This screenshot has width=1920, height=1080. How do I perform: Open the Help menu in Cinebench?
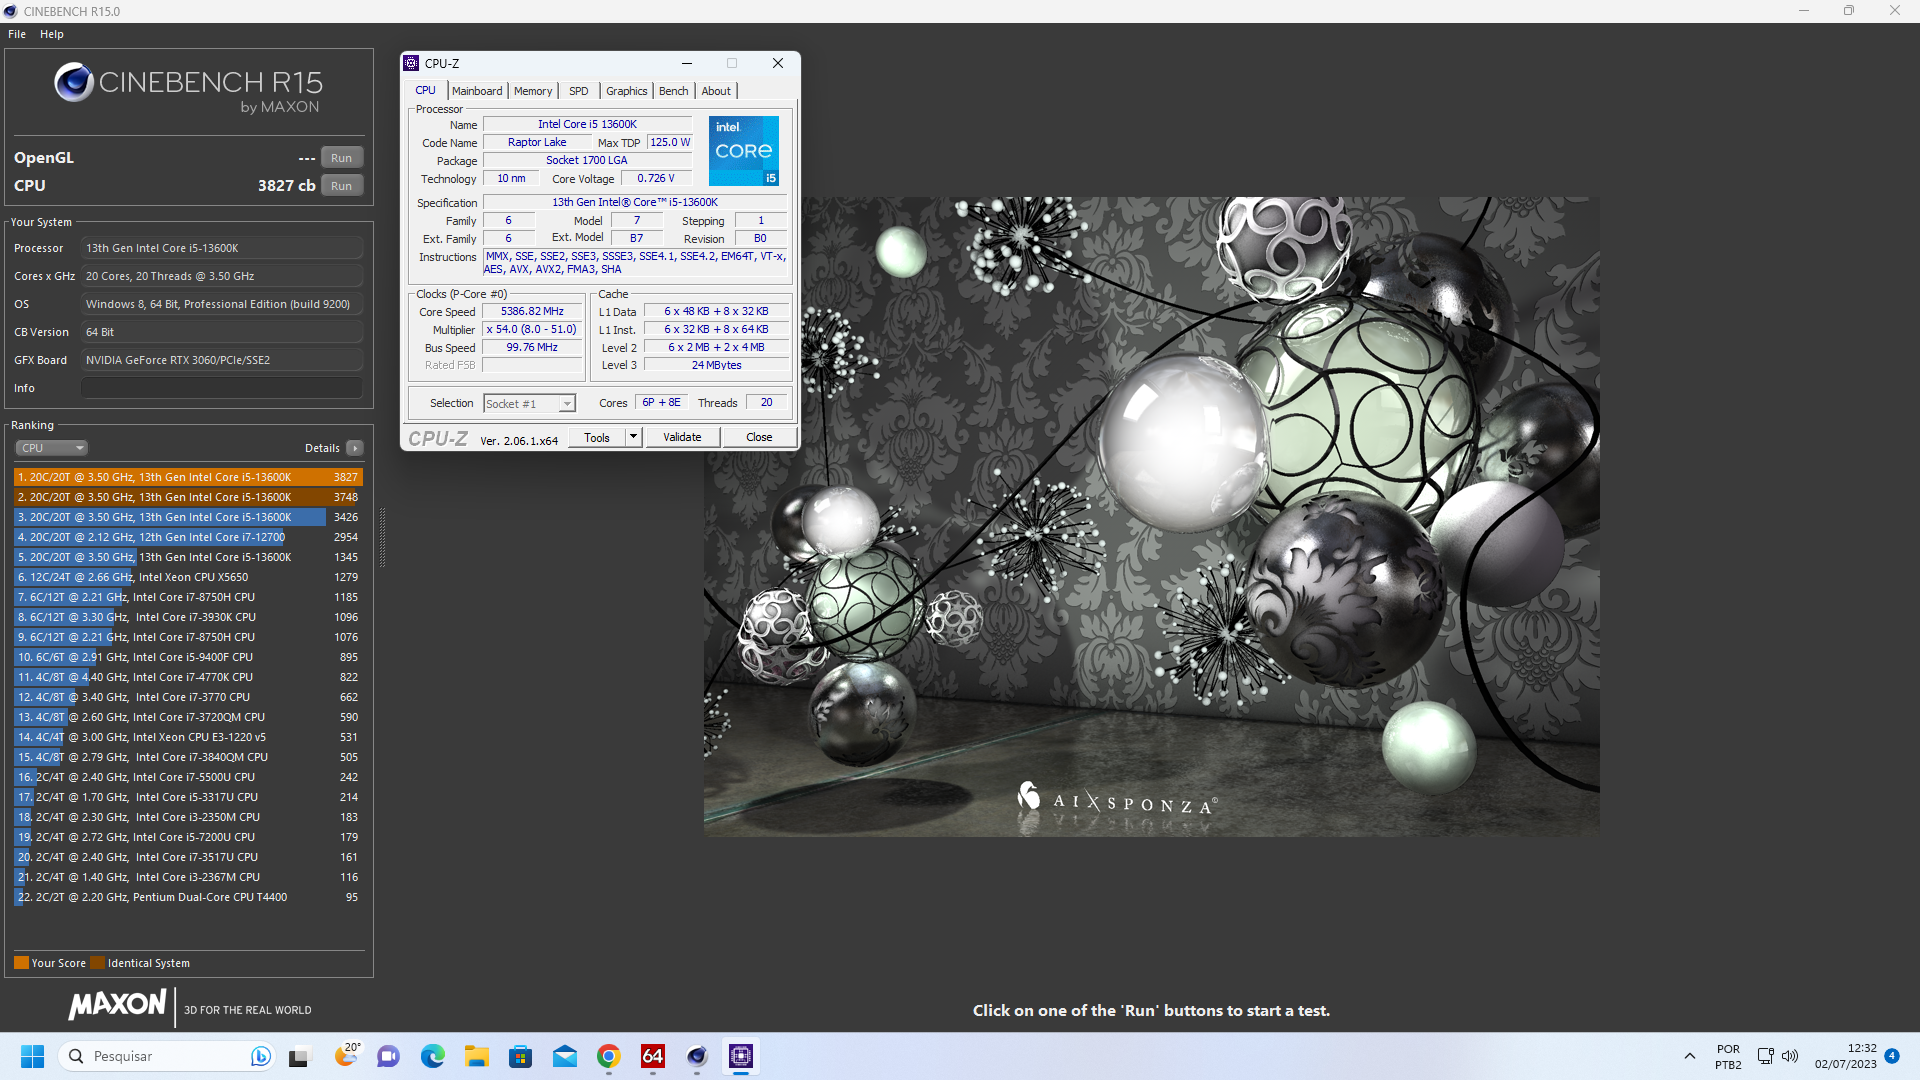click(52, 34)
